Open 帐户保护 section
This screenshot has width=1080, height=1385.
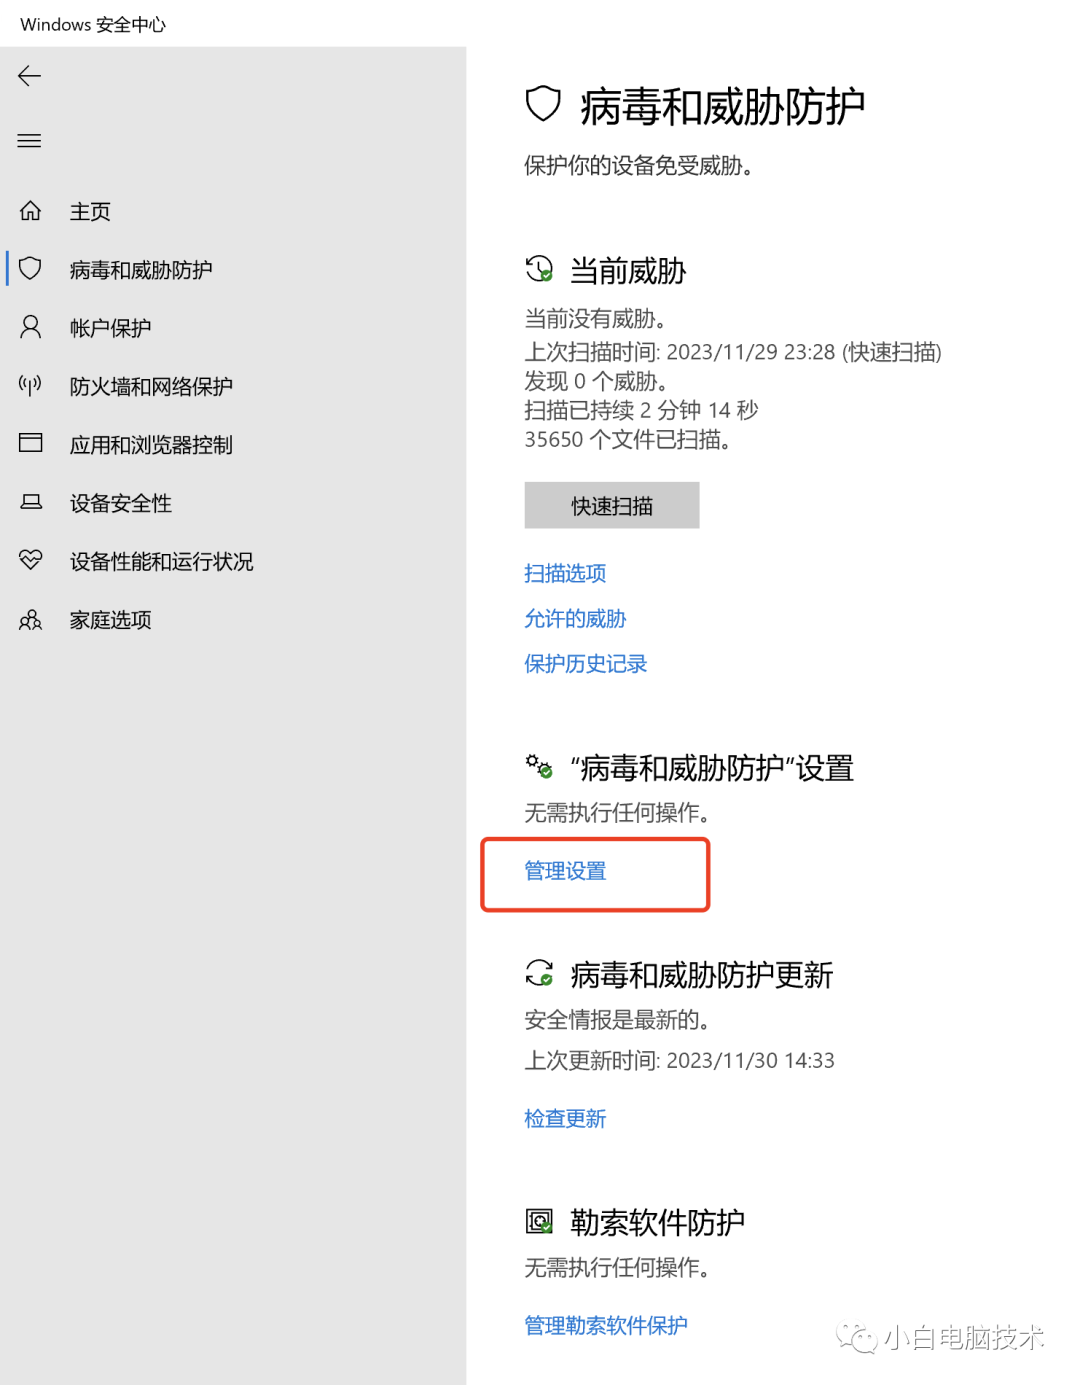click(110, 328)
